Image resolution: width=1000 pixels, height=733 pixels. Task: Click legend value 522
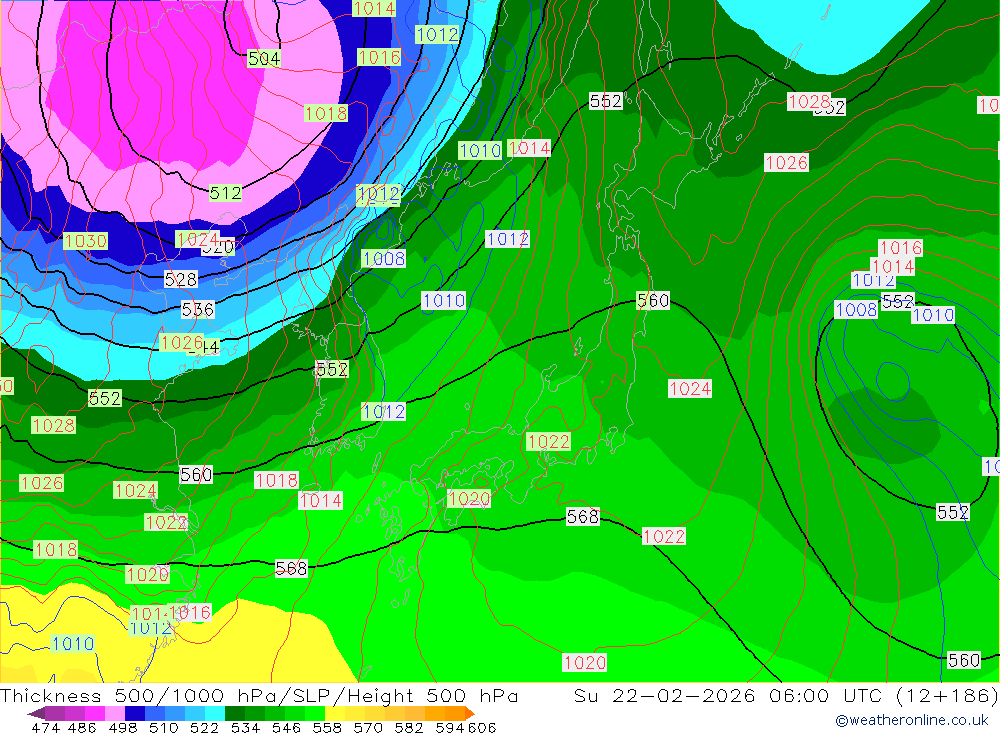tap(204, 727)
